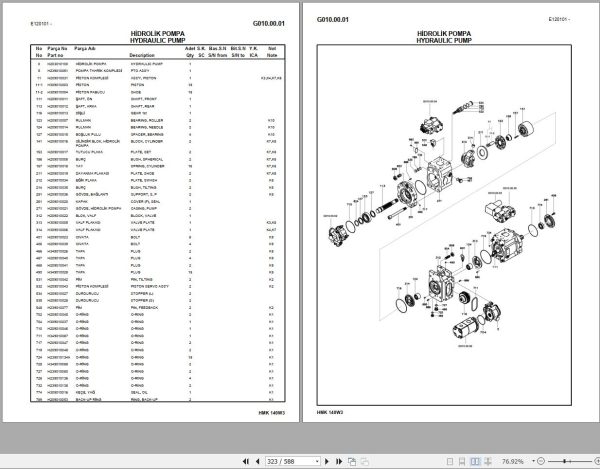The height and width of the screenshot is (469, 600).
Task: Open the page number dropdown arrow
Action: point(317,461)
